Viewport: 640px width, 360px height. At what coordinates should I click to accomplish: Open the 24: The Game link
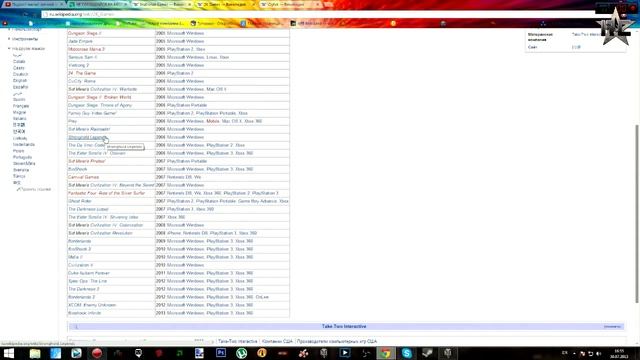(x=82, y=73)
